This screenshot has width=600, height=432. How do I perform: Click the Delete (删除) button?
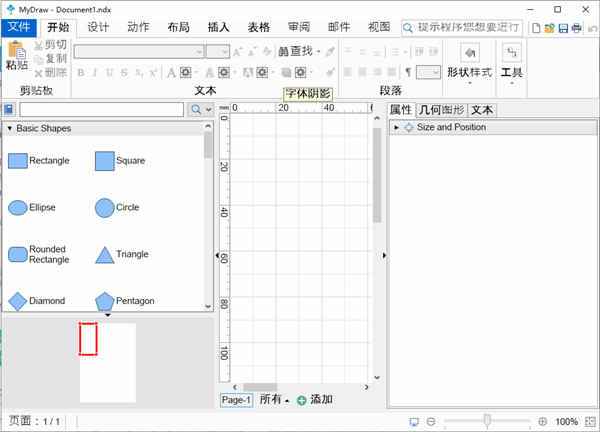point(51,72)
